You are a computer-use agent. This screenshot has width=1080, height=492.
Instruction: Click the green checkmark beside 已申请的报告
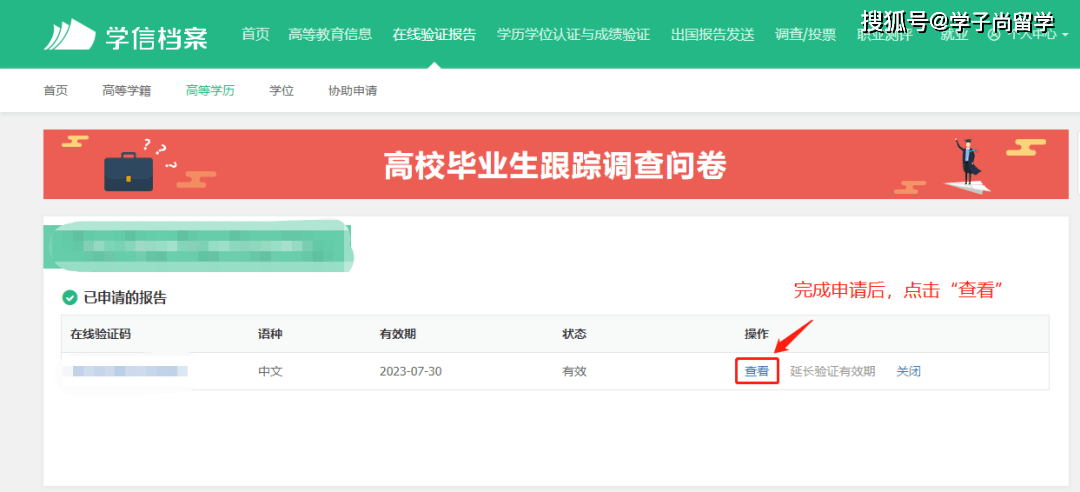click(x=70, y=298)
